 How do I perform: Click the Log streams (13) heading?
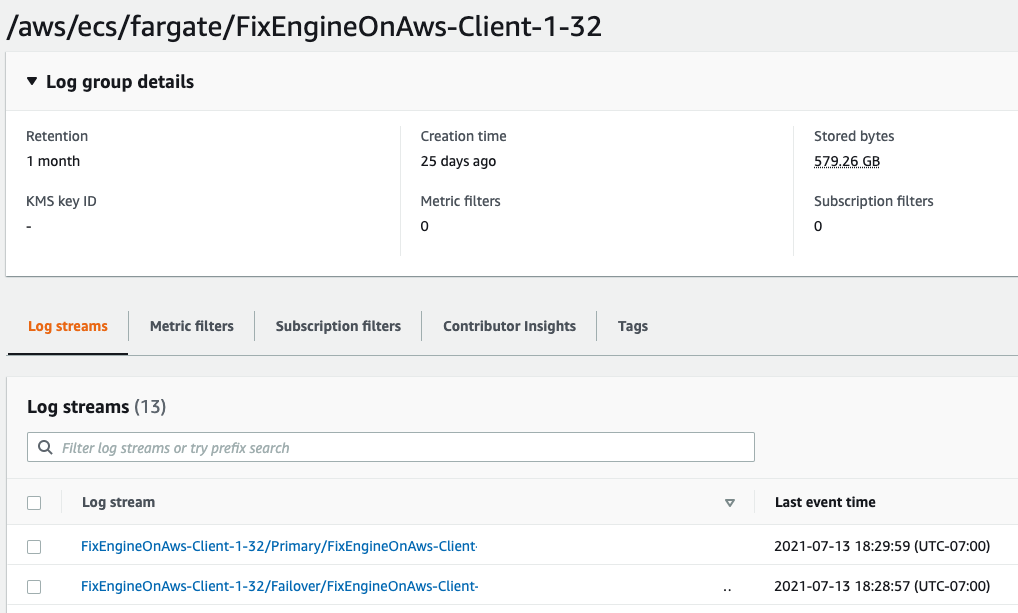tap(96, 407)
